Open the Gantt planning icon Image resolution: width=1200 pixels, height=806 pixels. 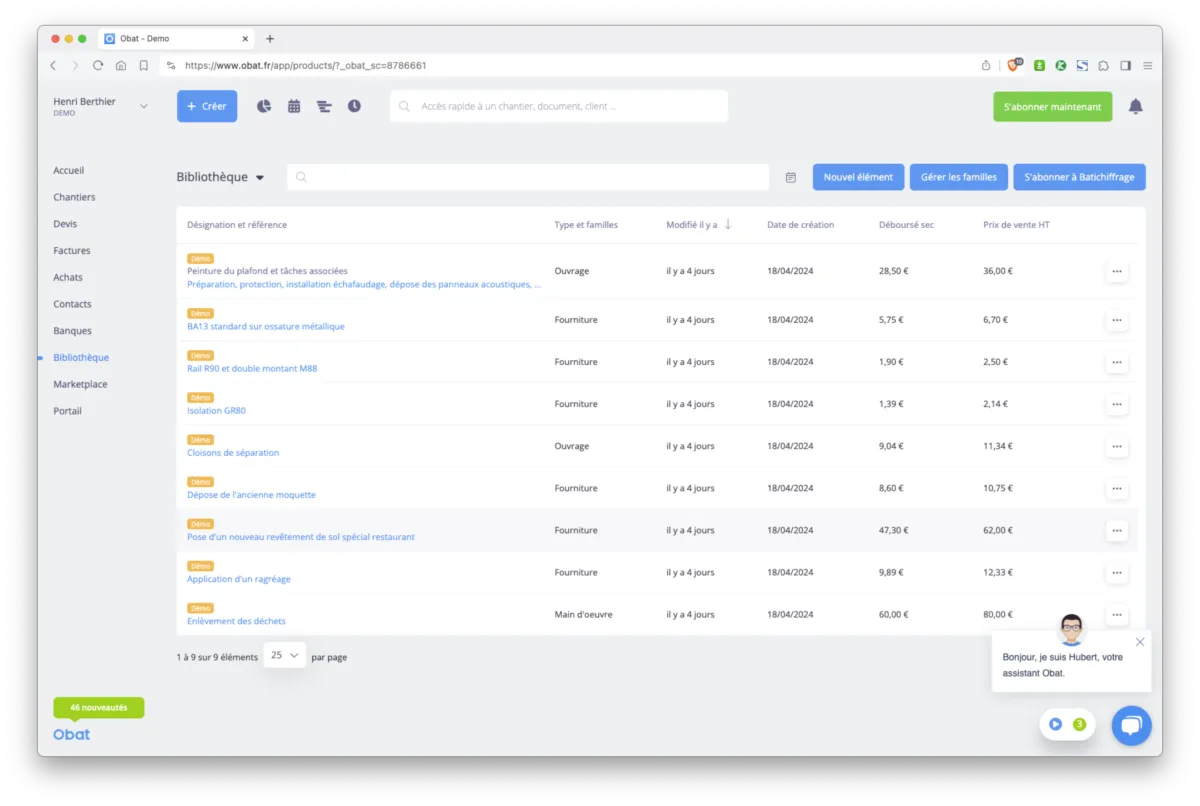(324, 106)
